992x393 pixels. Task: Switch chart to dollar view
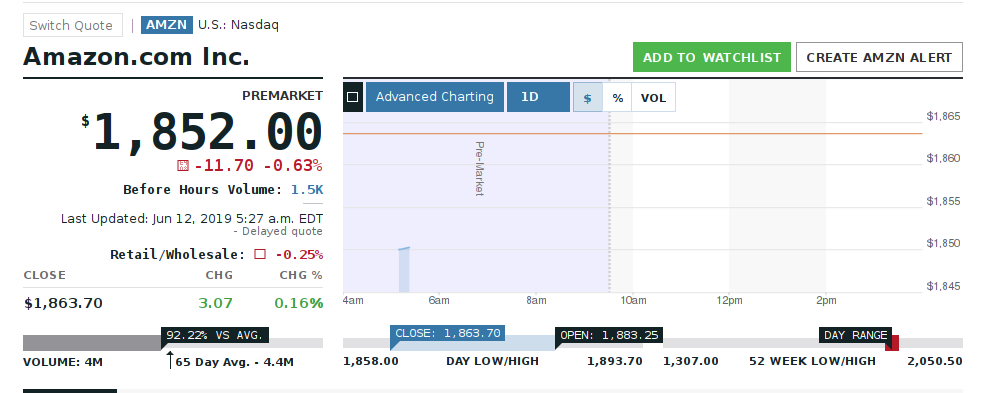pos(588,97)
